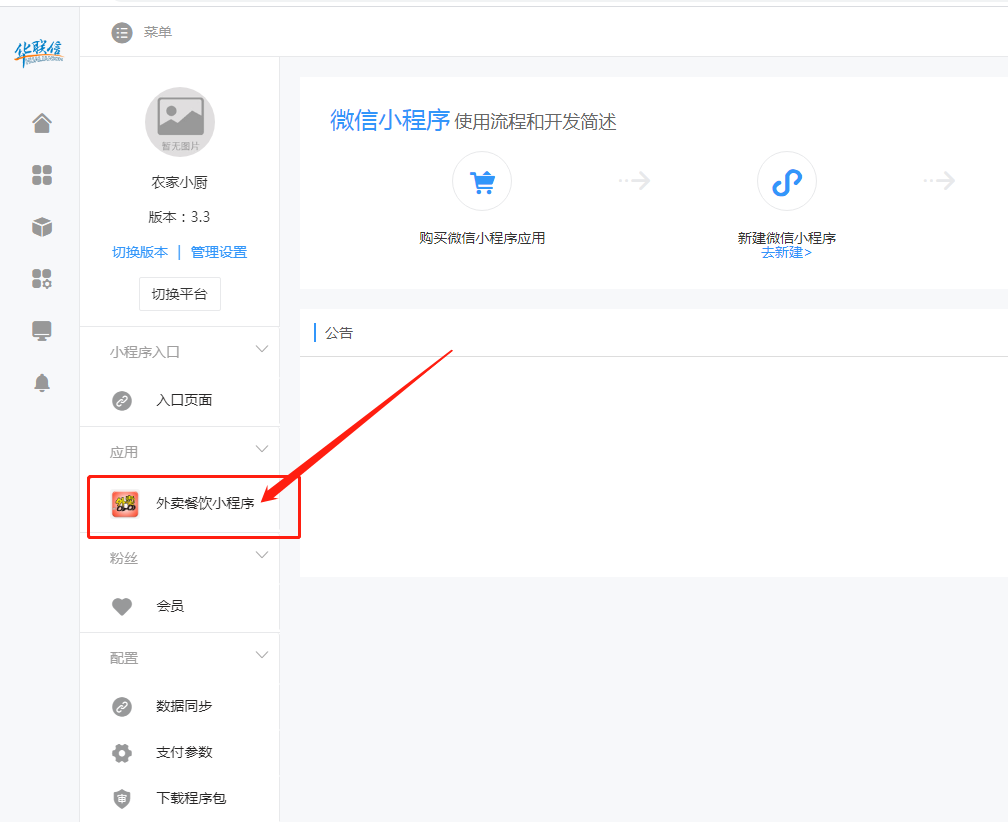
Task: Click the 小程序入口 section header
Action: click(145, 352)
